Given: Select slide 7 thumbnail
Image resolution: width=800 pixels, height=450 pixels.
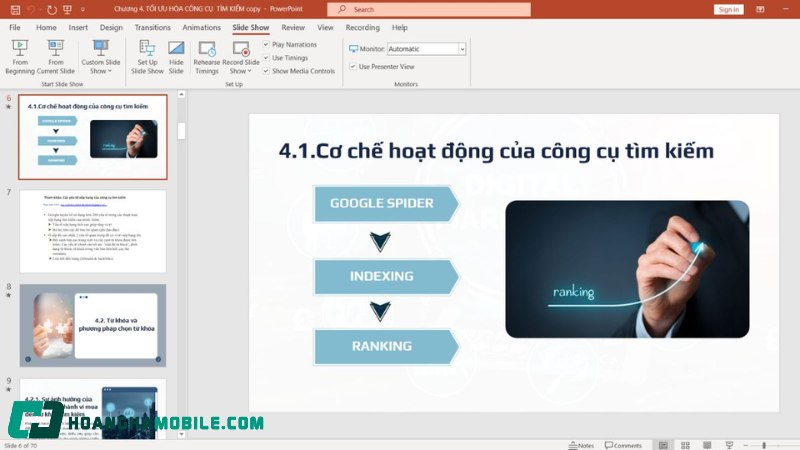Looking at the screenshot, I should (93, 231).
